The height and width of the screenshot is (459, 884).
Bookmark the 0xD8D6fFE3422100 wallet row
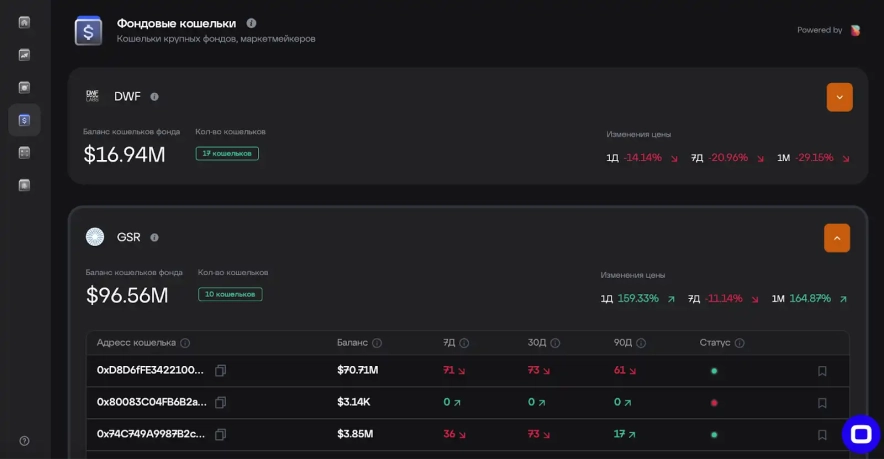point(822,371)
